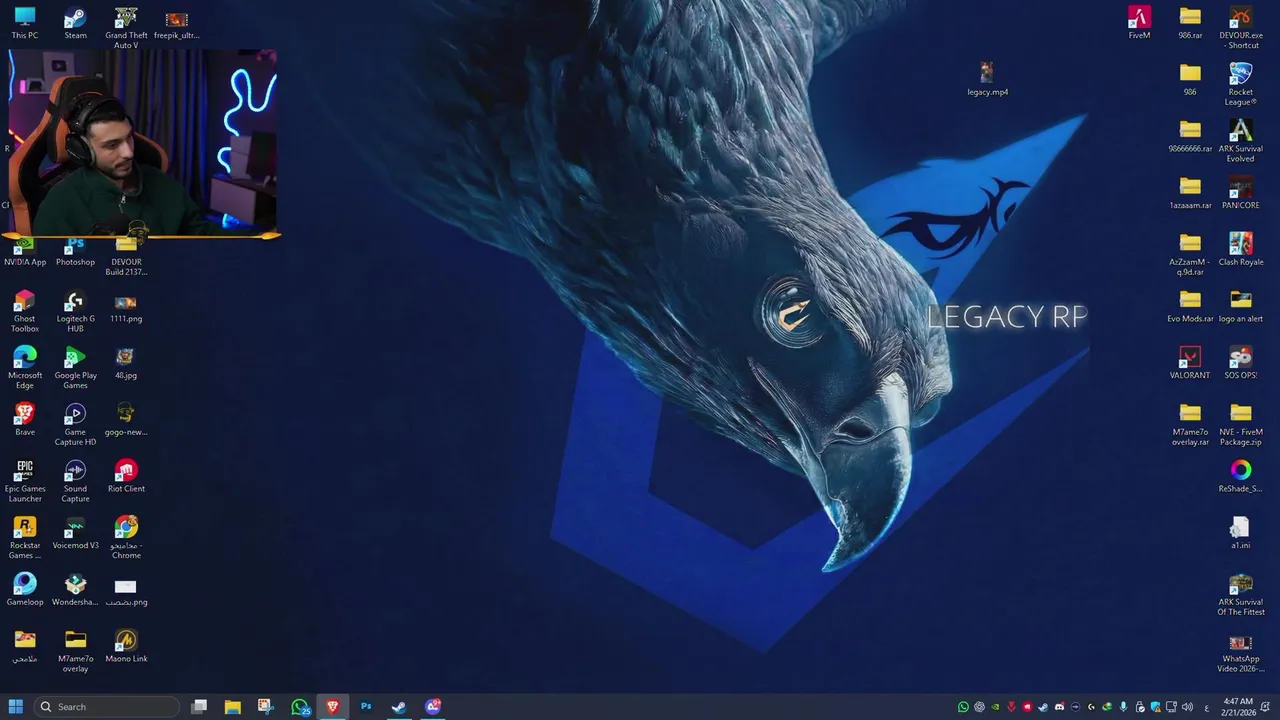
Task: Open the Discord system tray icon
Action: pos(1059,707)
